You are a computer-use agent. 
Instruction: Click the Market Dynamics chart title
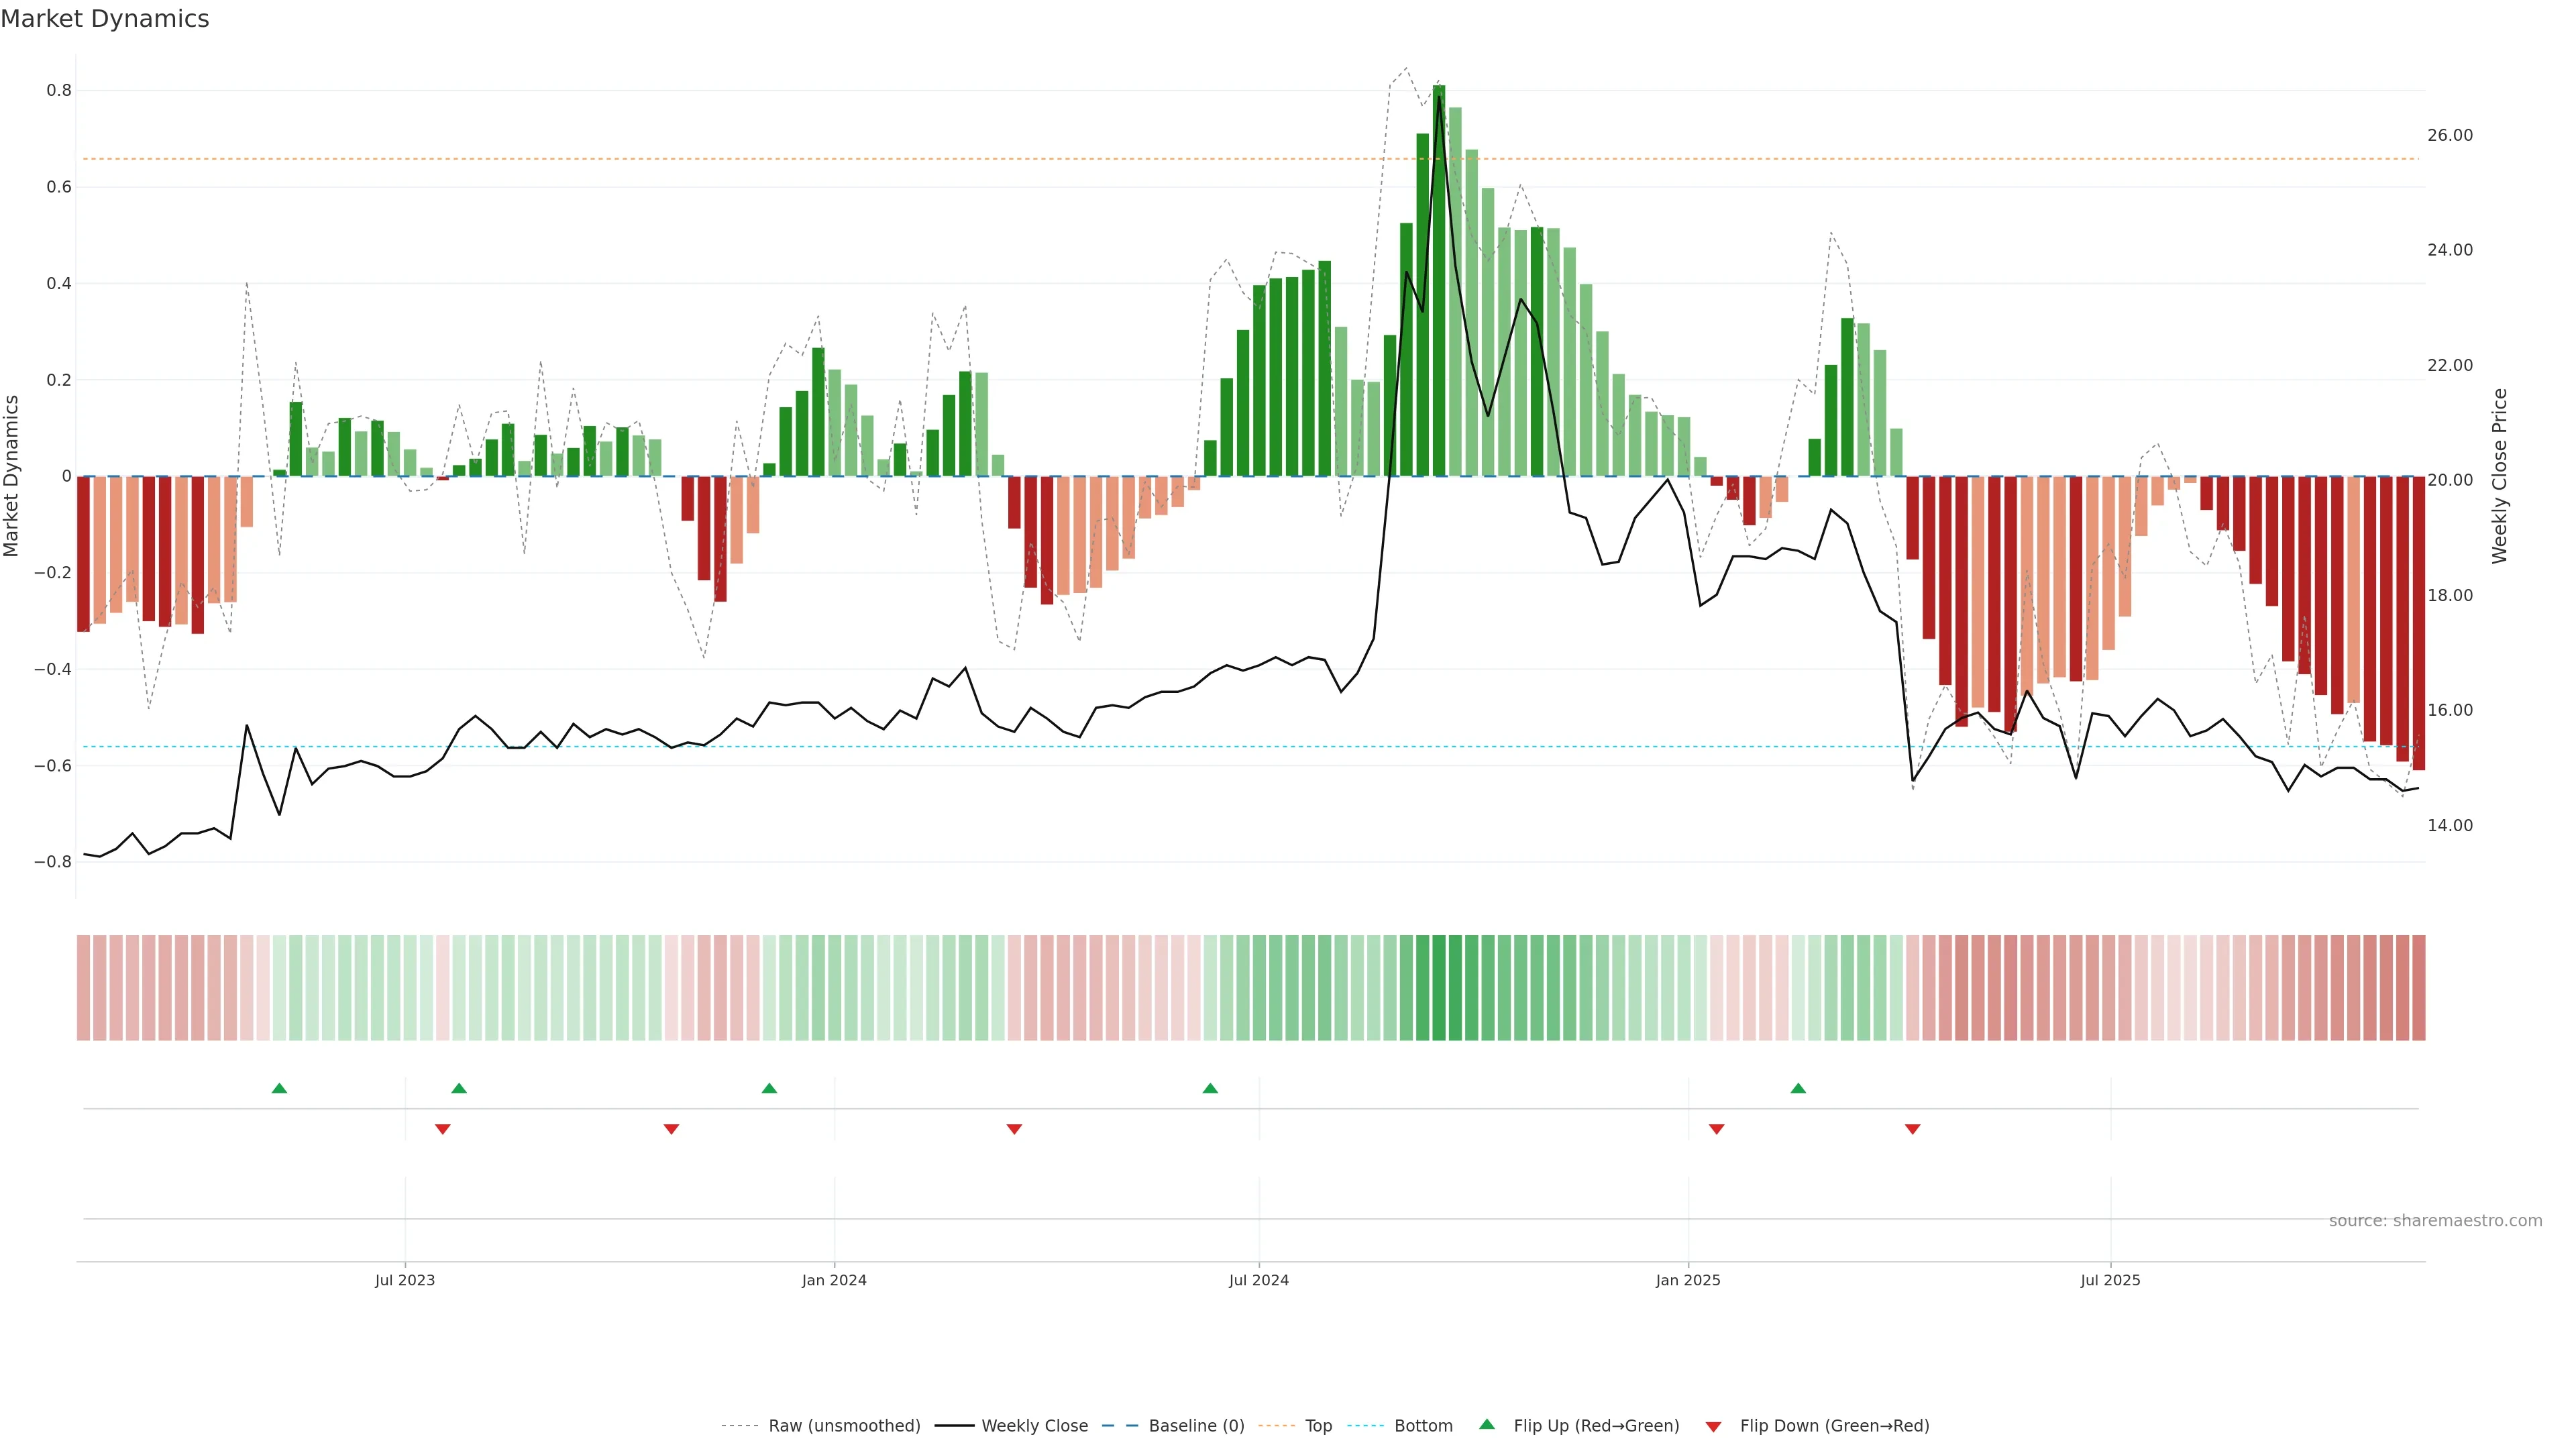pos(105,19)
